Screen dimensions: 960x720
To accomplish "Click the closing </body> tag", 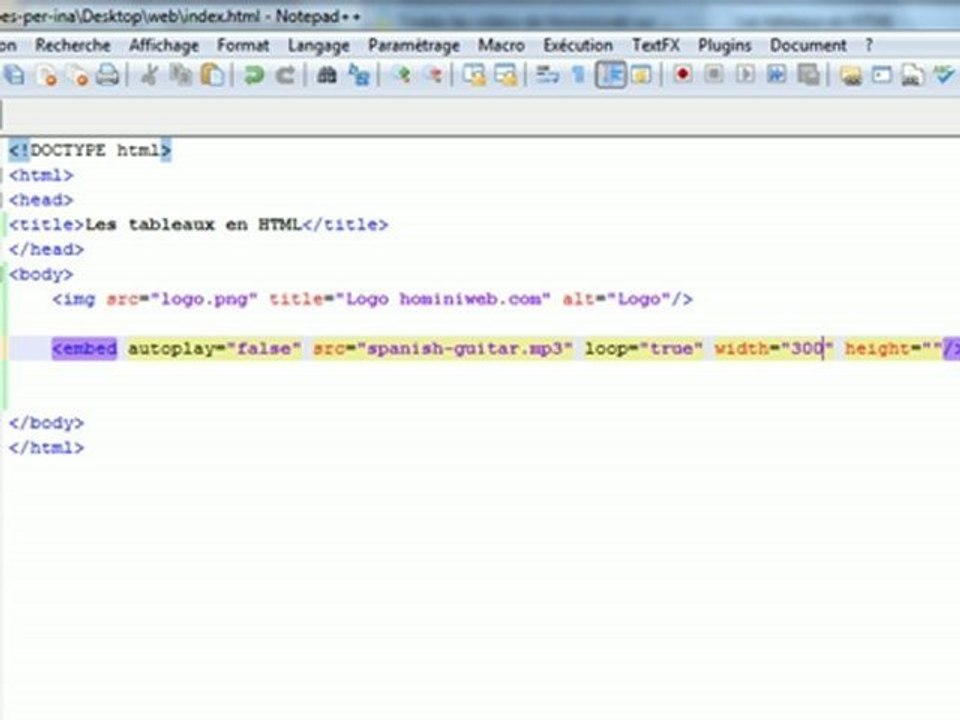I will [x=47, y=423].
